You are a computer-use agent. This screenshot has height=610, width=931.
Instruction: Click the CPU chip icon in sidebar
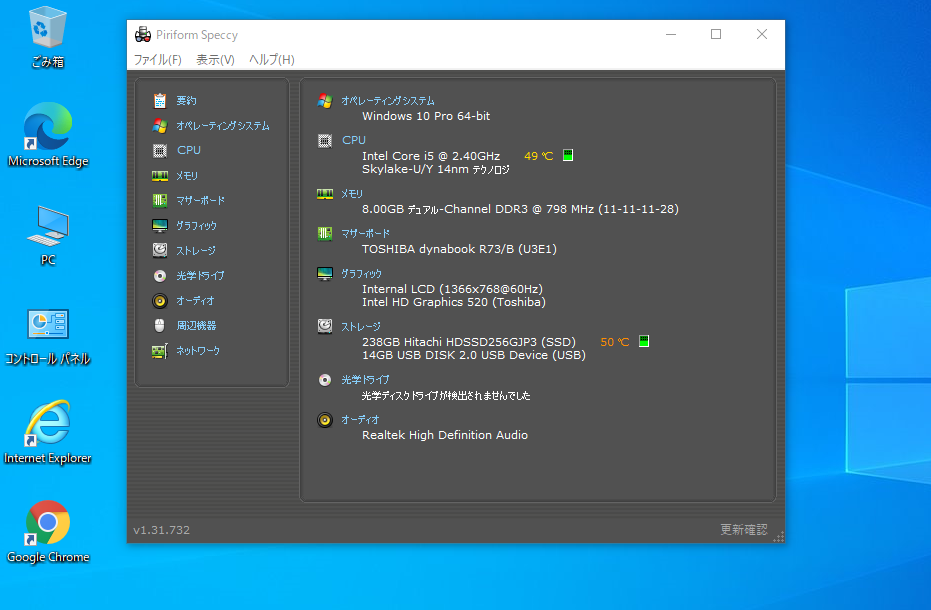[x=160, y=151]
